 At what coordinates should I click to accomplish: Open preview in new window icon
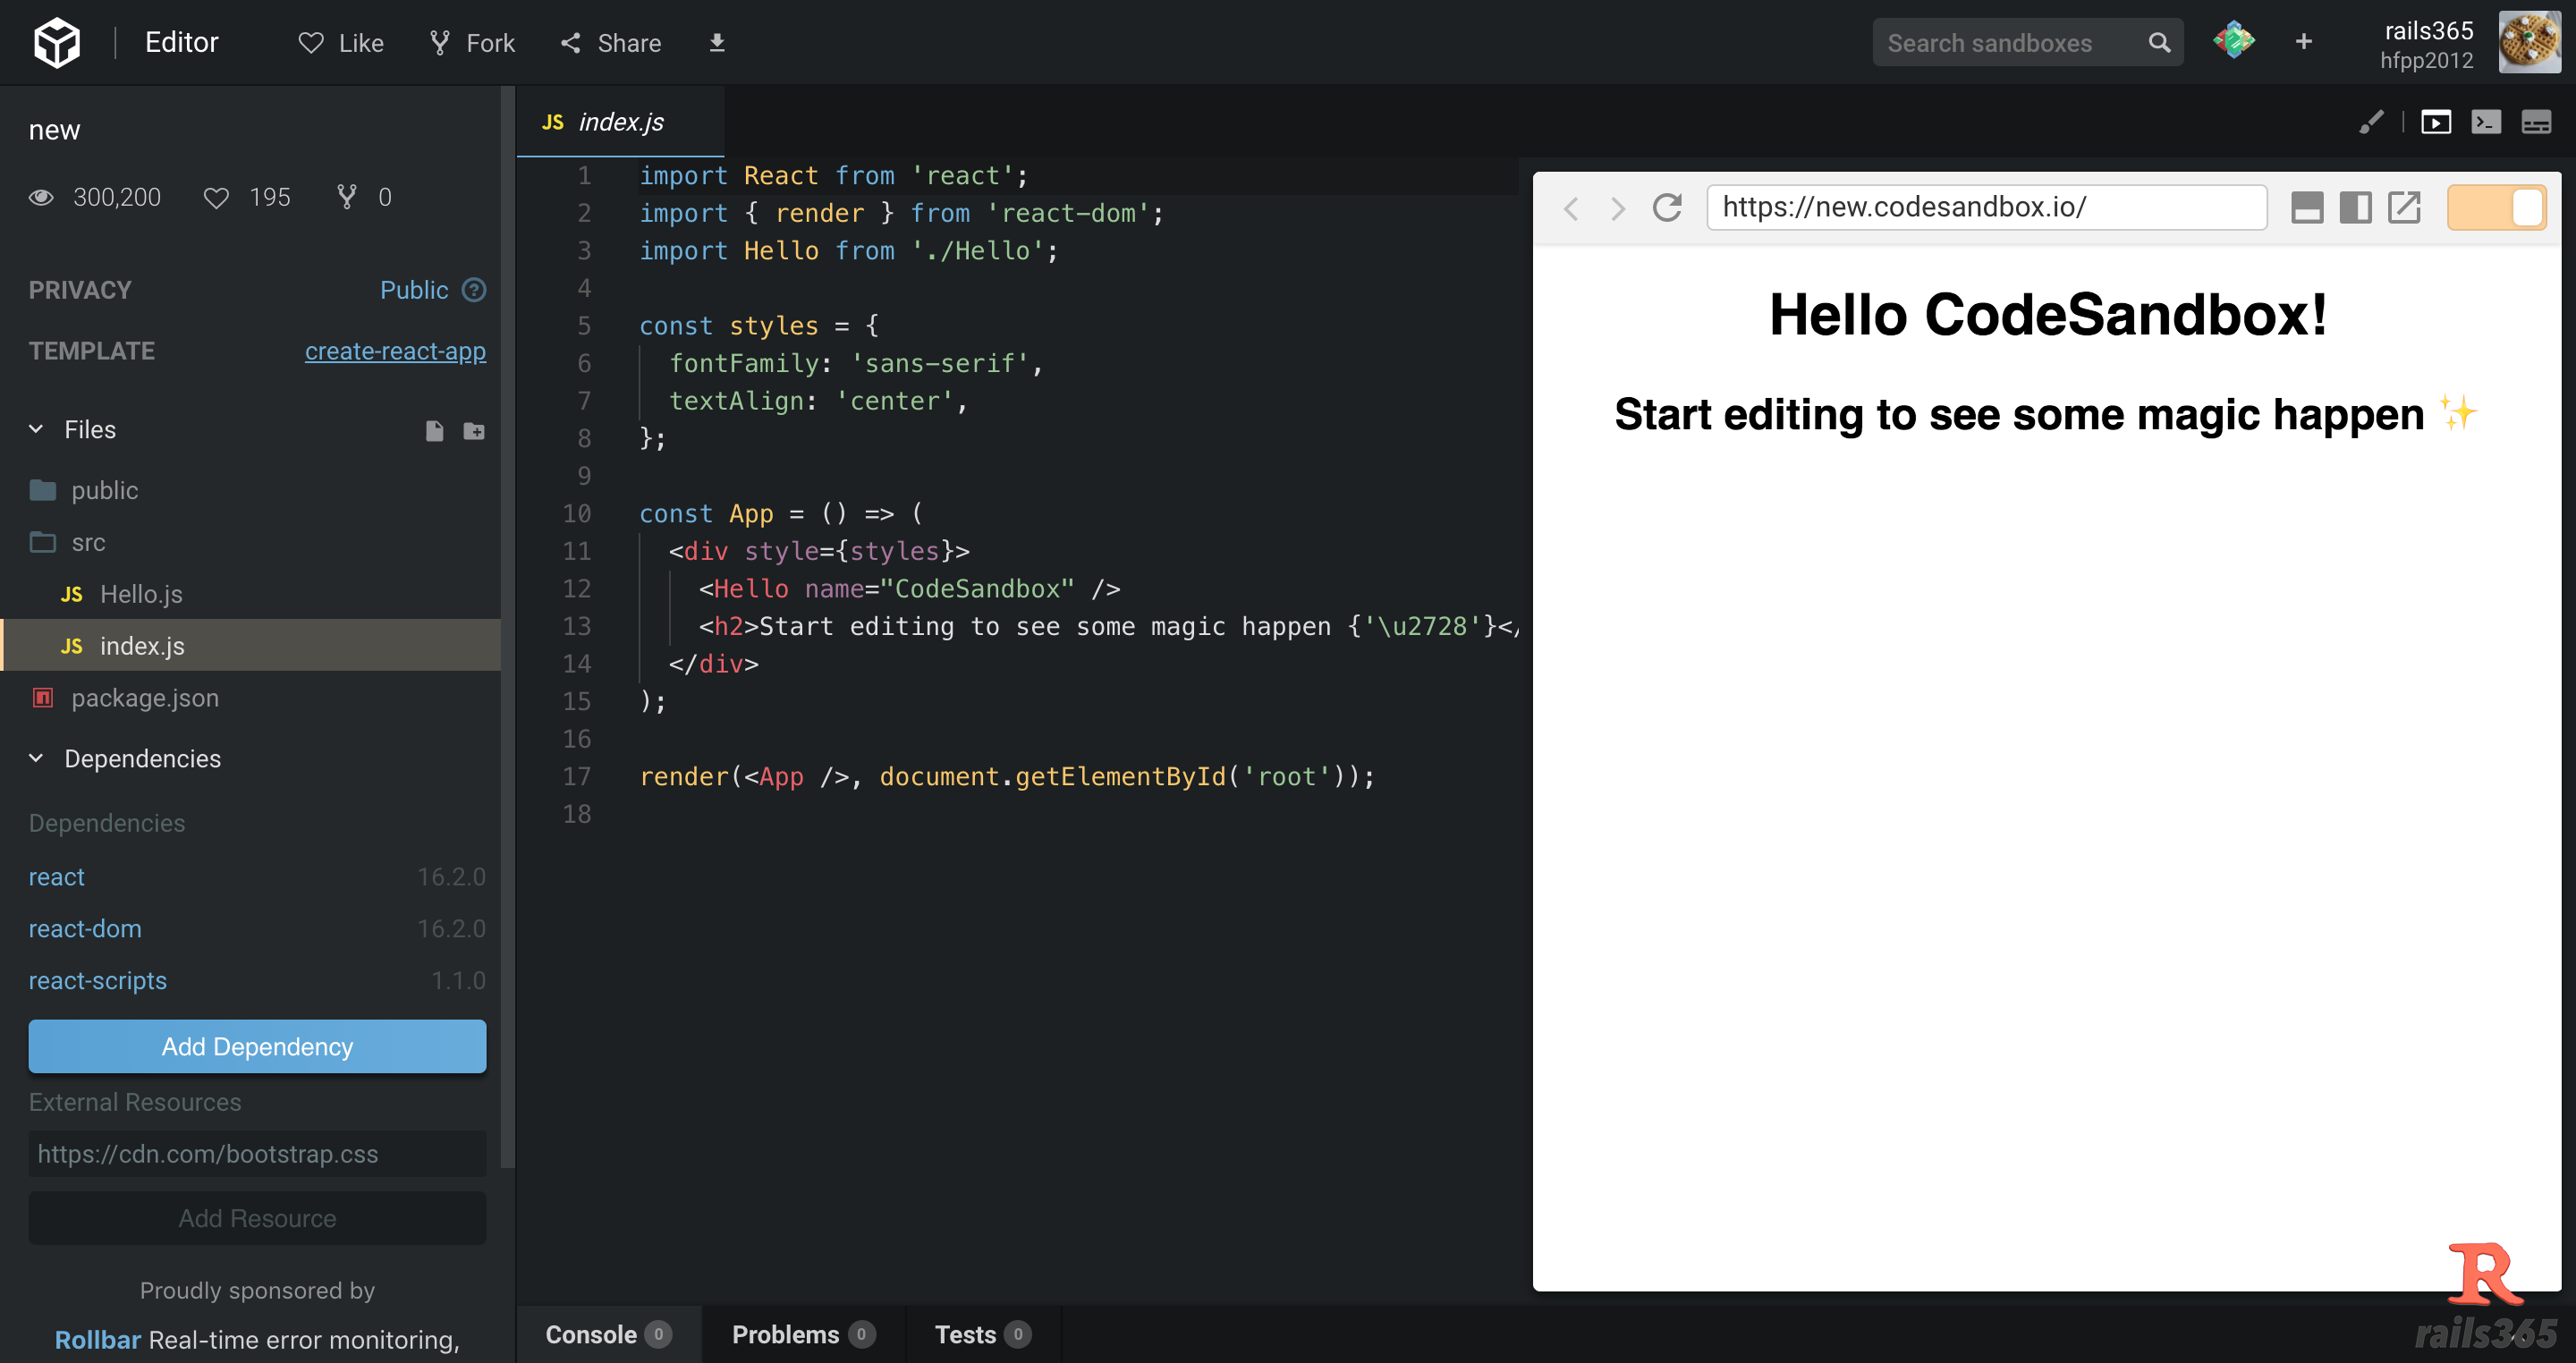(2404, 207)
